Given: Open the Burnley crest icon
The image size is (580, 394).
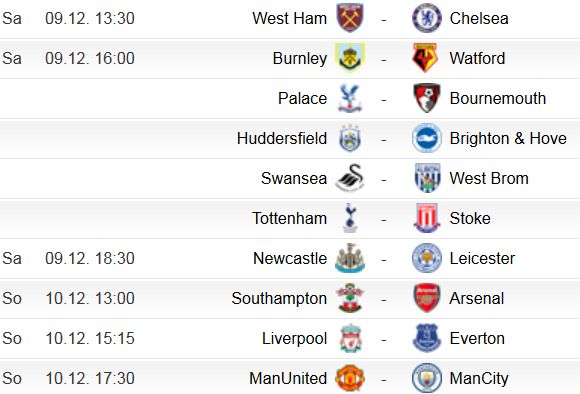Looking at the screenshot, I should point(350,58).
